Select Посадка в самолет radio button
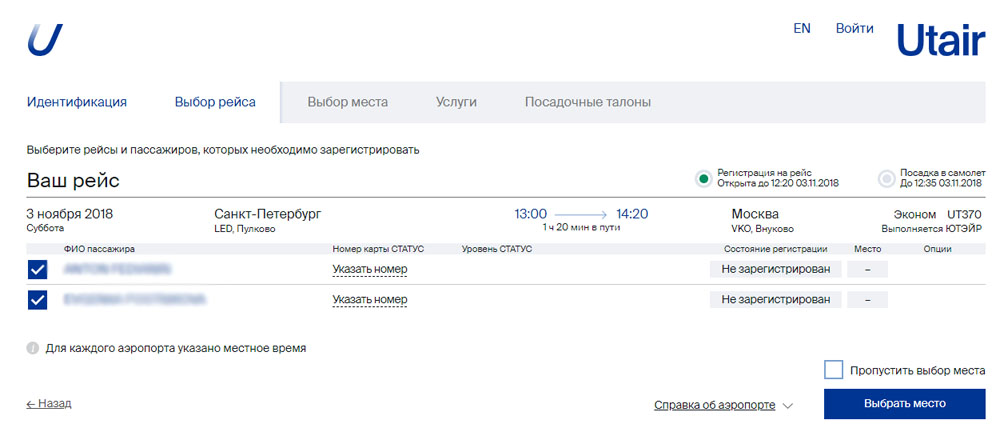The width and height of the screenshot is (1000, 432). pos(886,179)
